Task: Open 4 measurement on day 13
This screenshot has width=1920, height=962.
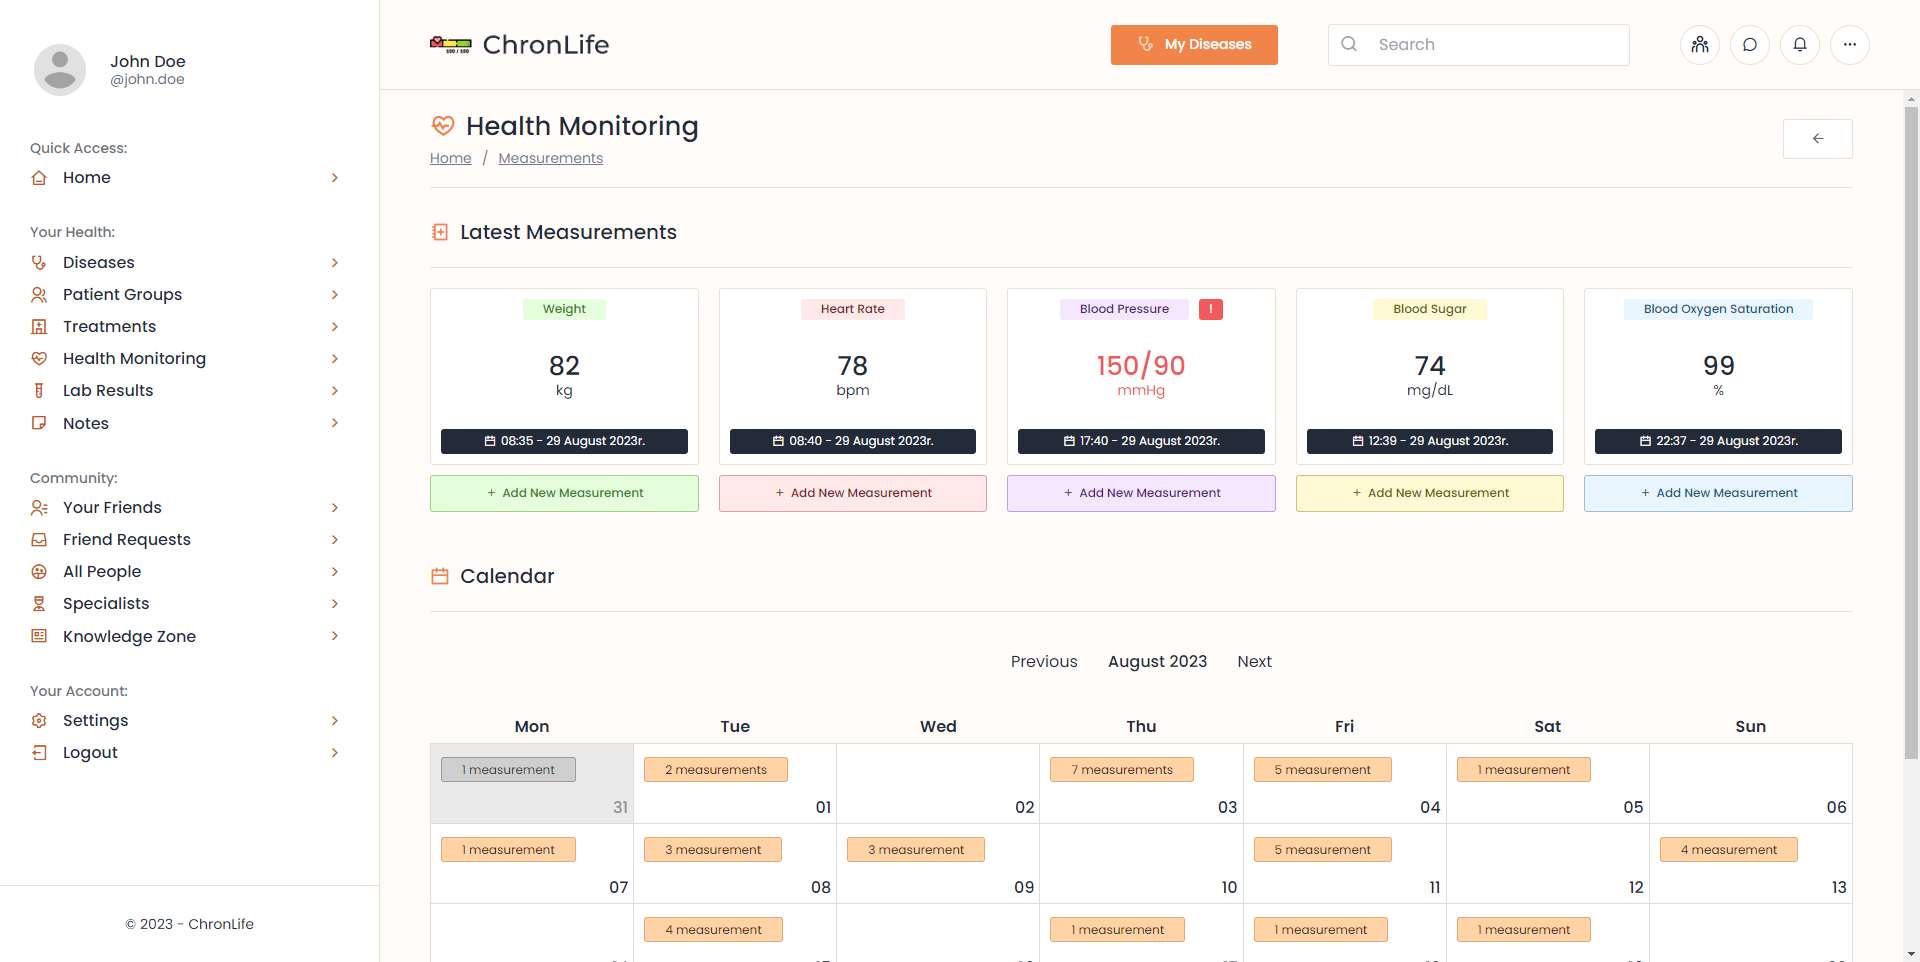Action: pos(1729,850)
